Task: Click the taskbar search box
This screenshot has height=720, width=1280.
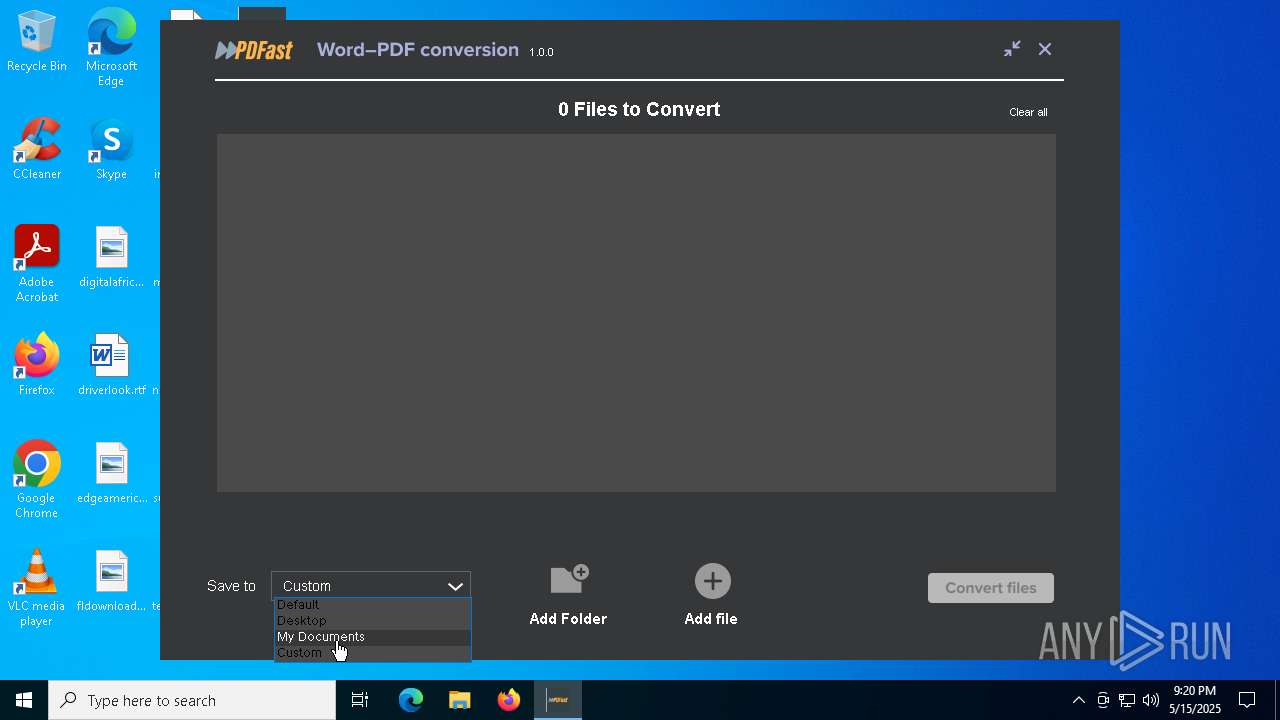Action: [192, 700]
